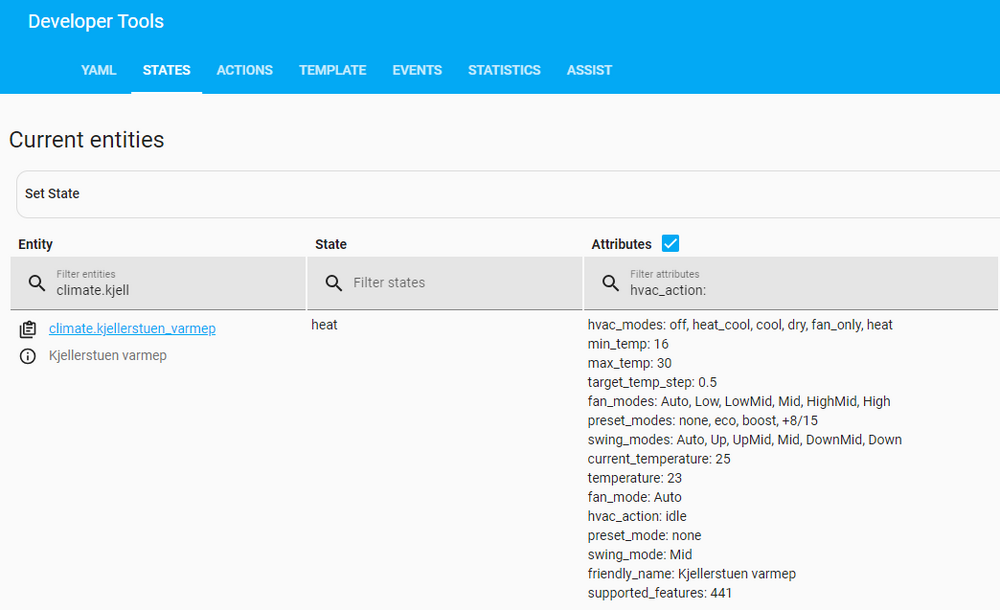Open the Statistics tab
This screenshot has height=610, width=1000.
click(504, 70)
